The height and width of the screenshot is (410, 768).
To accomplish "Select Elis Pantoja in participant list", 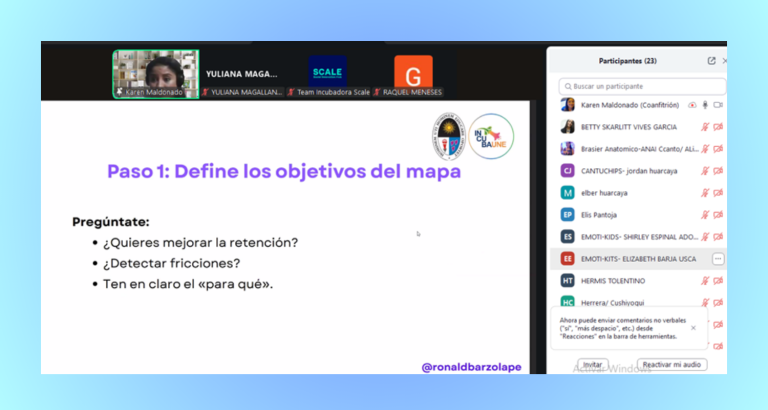I will click(x=602, y=215).
